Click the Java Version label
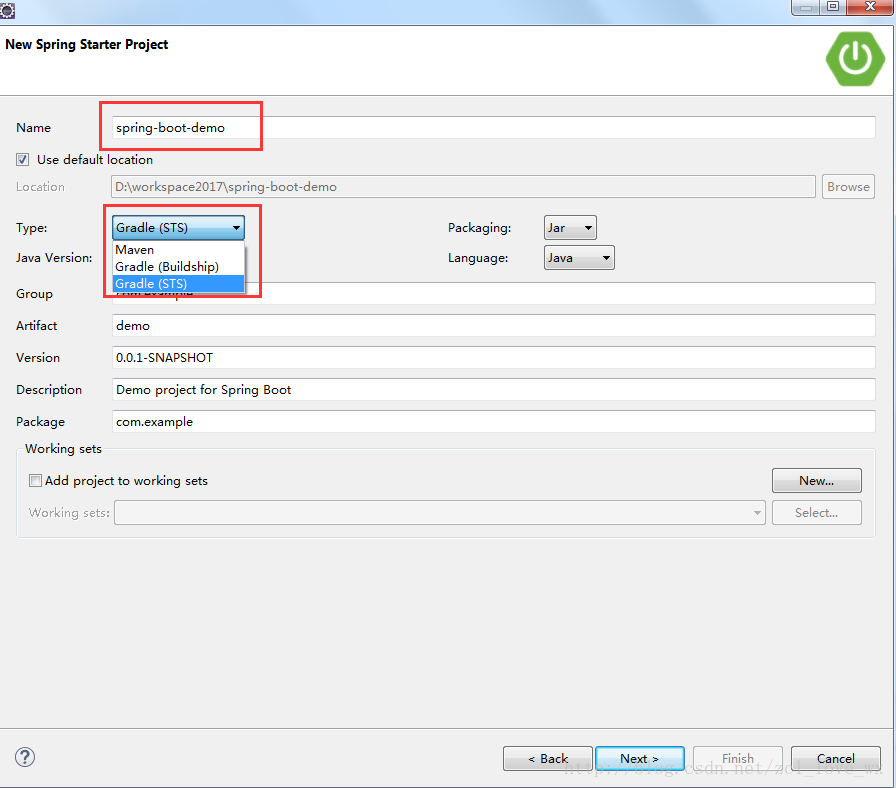This screenshot has width=896, height=788. (54, 258)
